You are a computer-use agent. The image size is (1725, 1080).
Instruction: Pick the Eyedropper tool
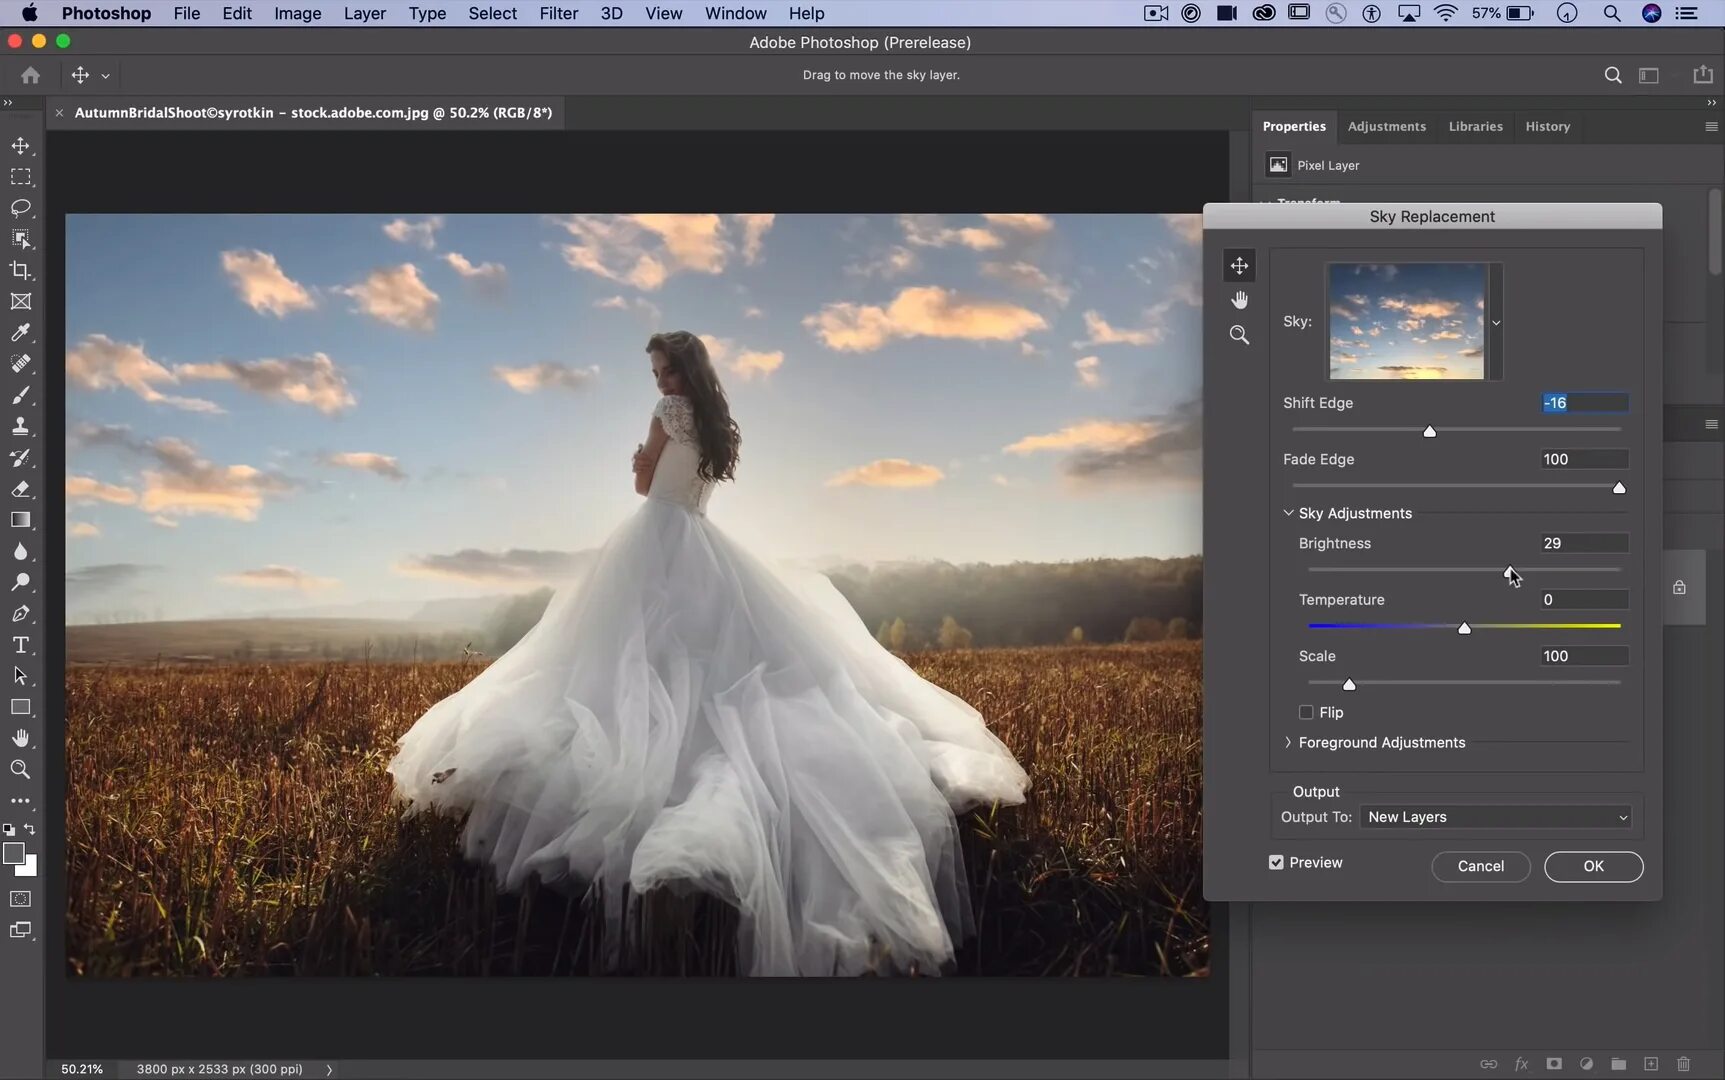click(x=21, y=333)
